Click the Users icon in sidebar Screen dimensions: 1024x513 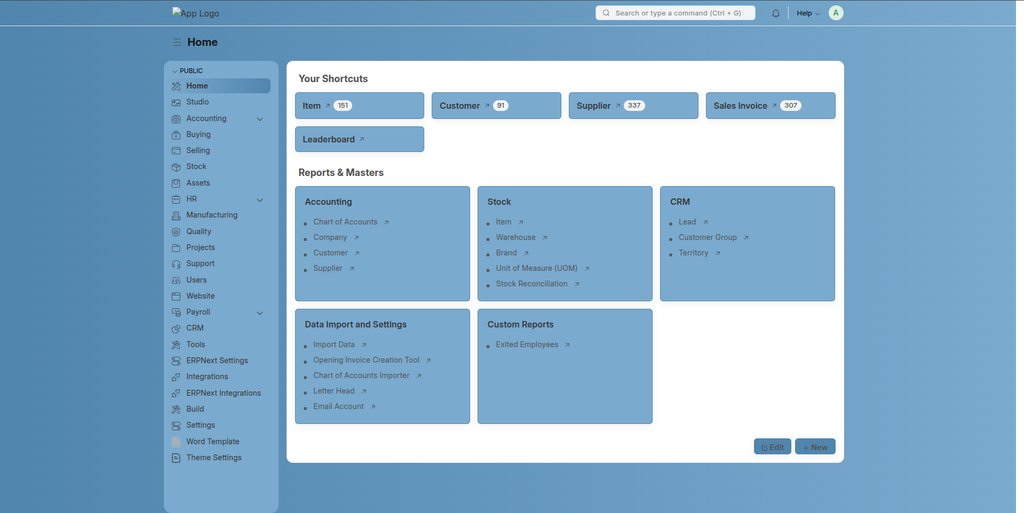[176, 280]
